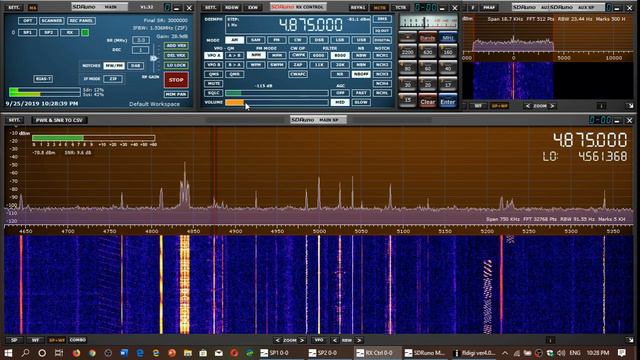Enable the LO LOCK button
640x360 pixels.
pos(176,65)
